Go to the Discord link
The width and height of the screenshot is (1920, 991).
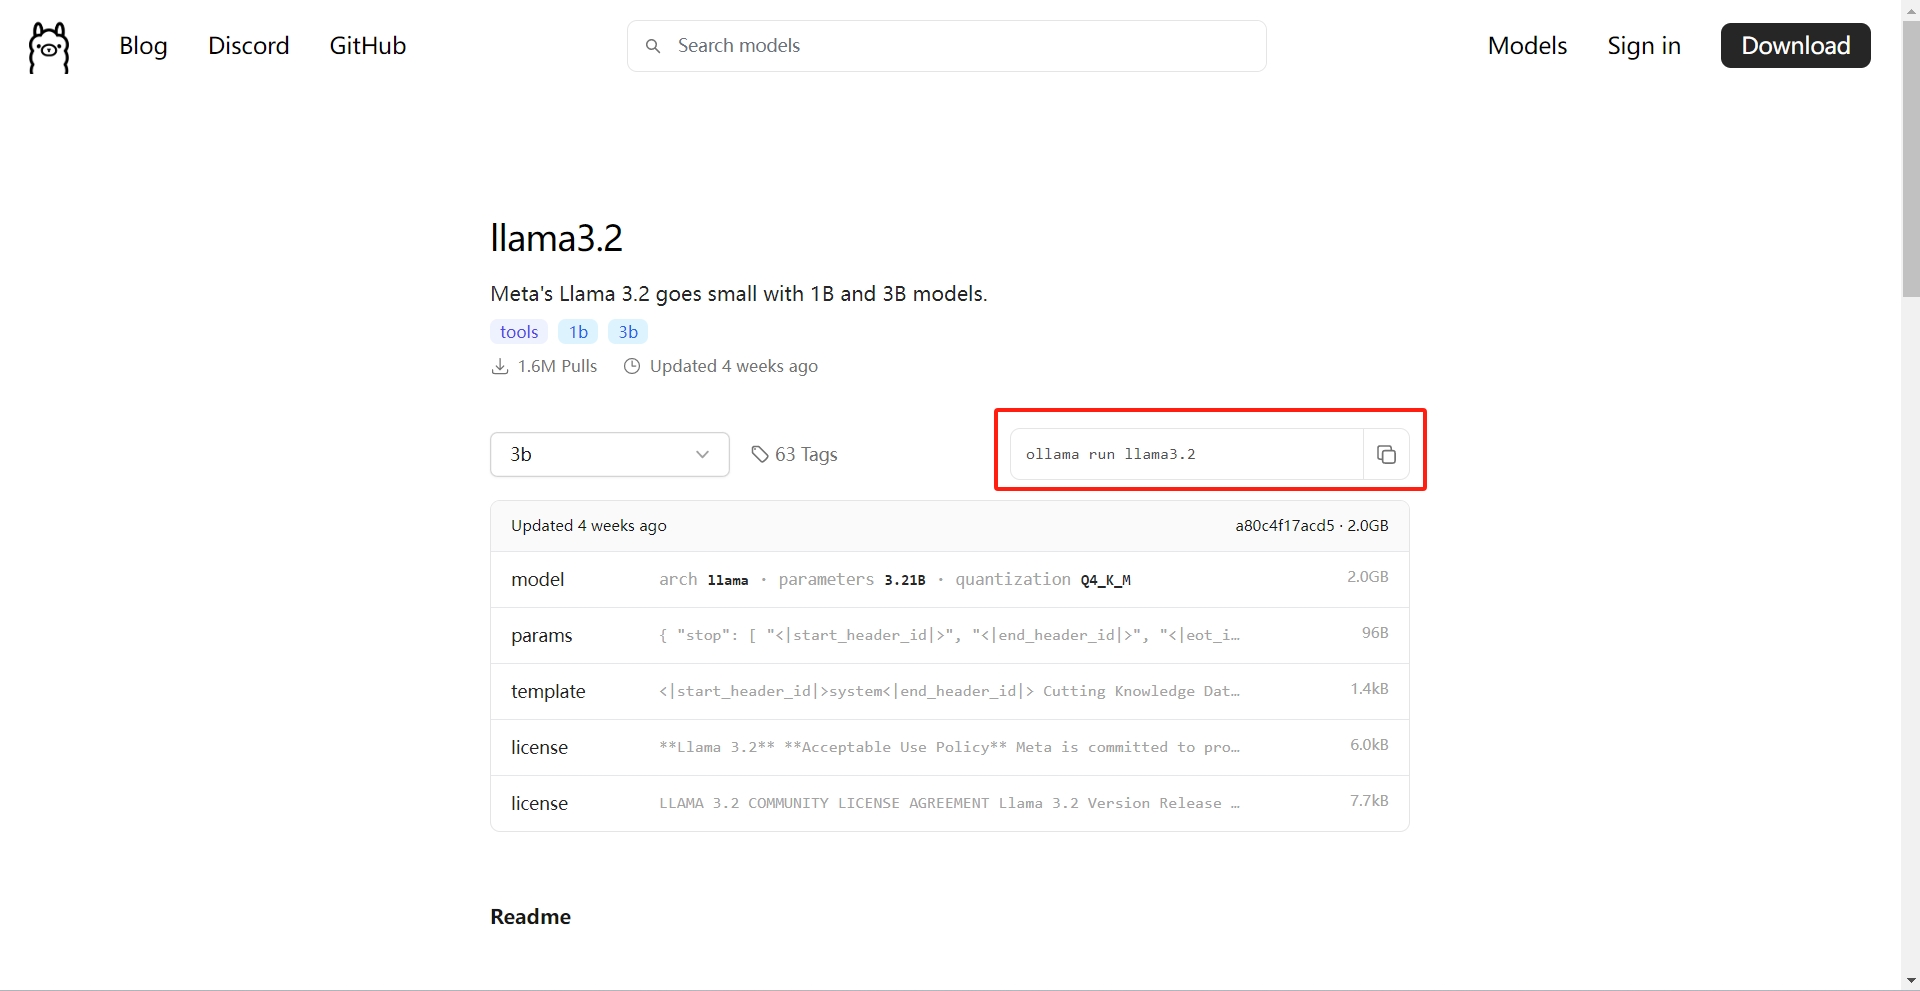click(x=249, y=46)
